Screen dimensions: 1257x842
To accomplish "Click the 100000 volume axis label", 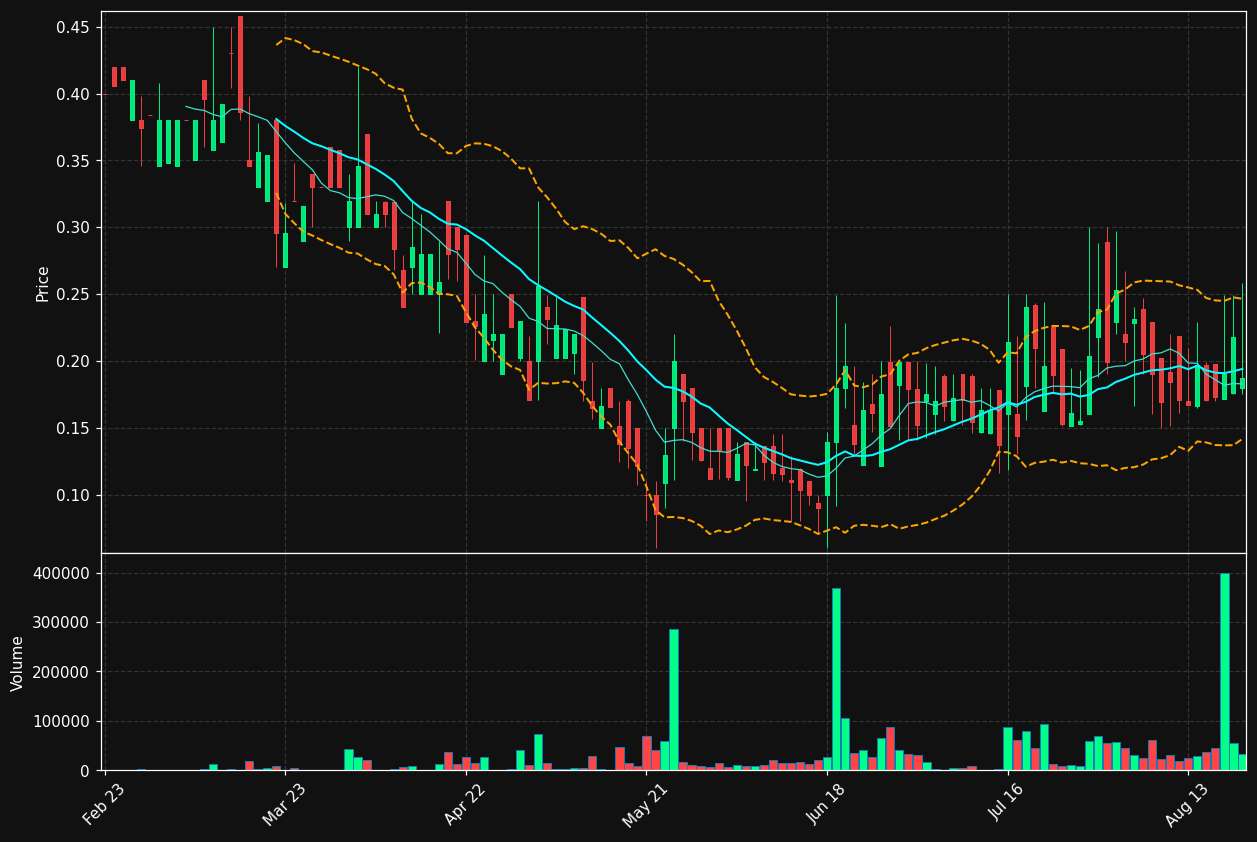I will pos(62,722).
